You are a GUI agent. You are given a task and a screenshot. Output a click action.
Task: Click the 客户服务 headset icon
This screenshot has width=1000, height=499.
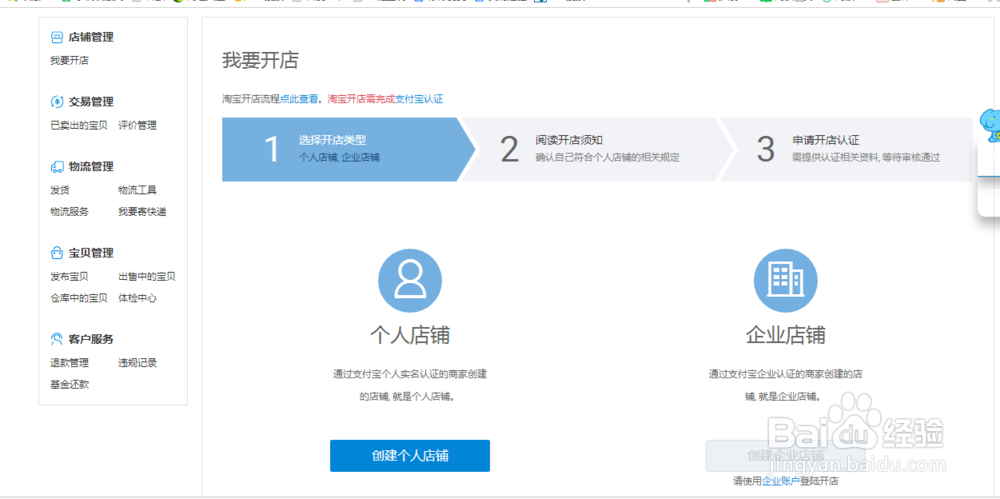[x=57, y=339]
